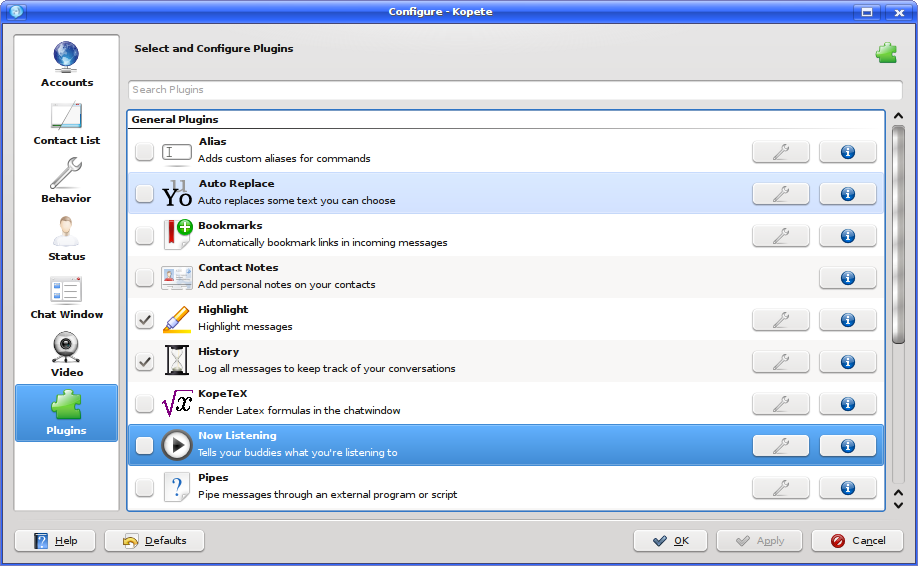The height and width of the screenshot is (566, 918).
Task: Show info about the Highlight plugin
Action: (x=848, y=320)
